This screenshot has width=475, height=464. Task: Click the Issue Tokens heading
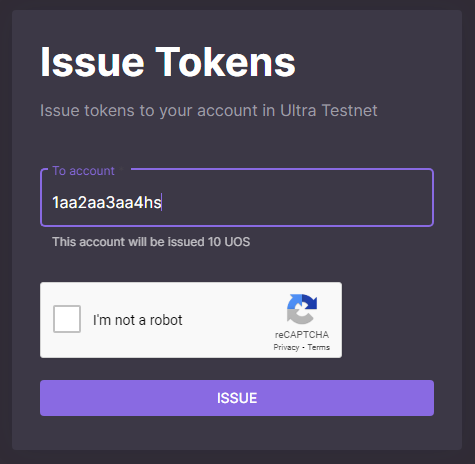point(168,62)
